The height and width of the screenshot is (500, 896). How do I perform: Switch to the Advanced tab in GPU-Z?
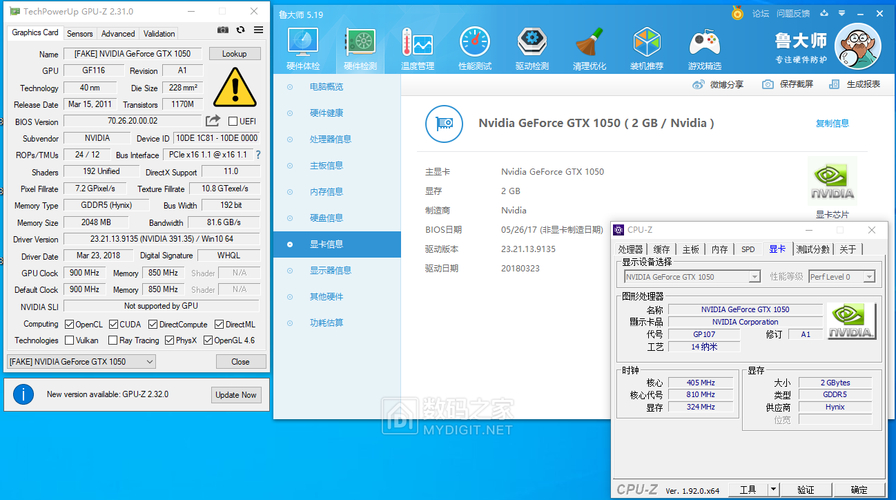(118, 34)
